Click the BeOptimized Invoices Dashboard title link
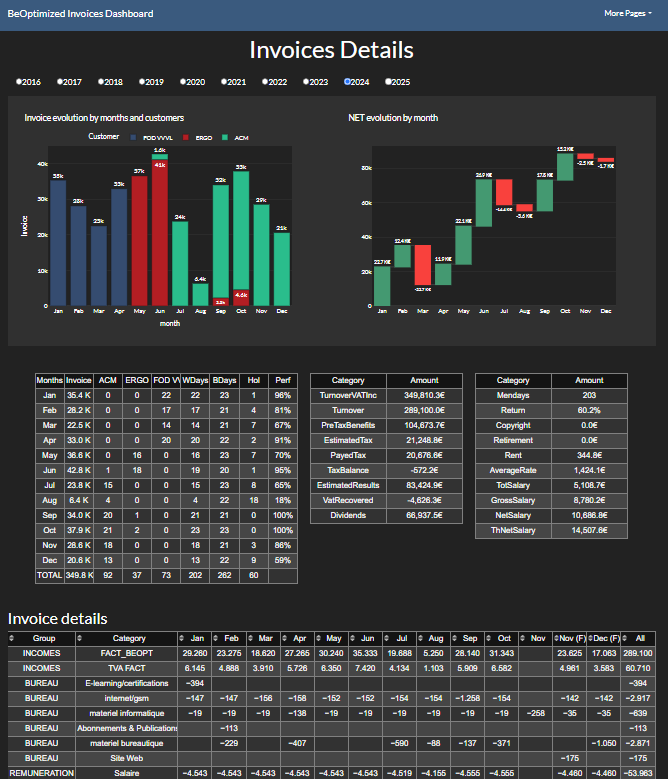The image size is (668, 779). (x=81, y=14)
